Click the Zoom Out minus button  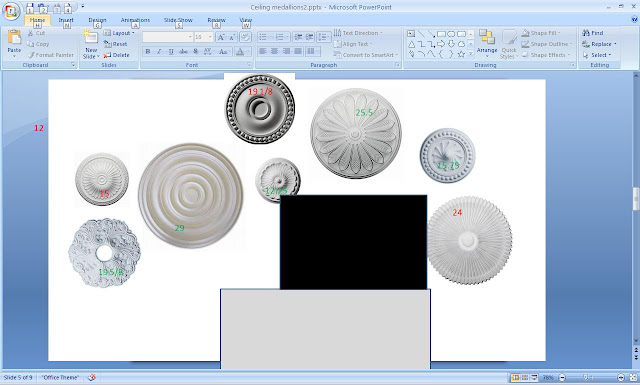(562, 378)
